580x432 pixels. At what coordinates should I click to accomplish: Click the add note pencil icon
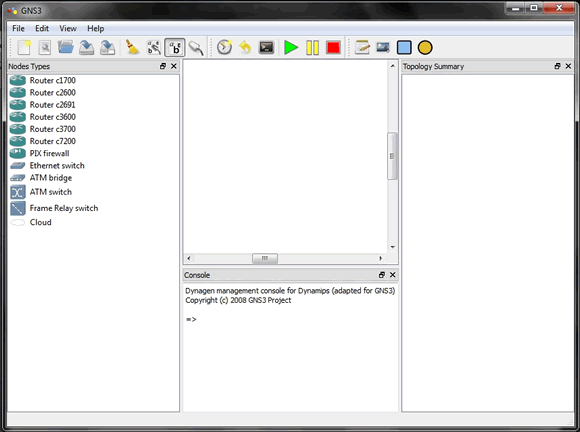(362, 47)
